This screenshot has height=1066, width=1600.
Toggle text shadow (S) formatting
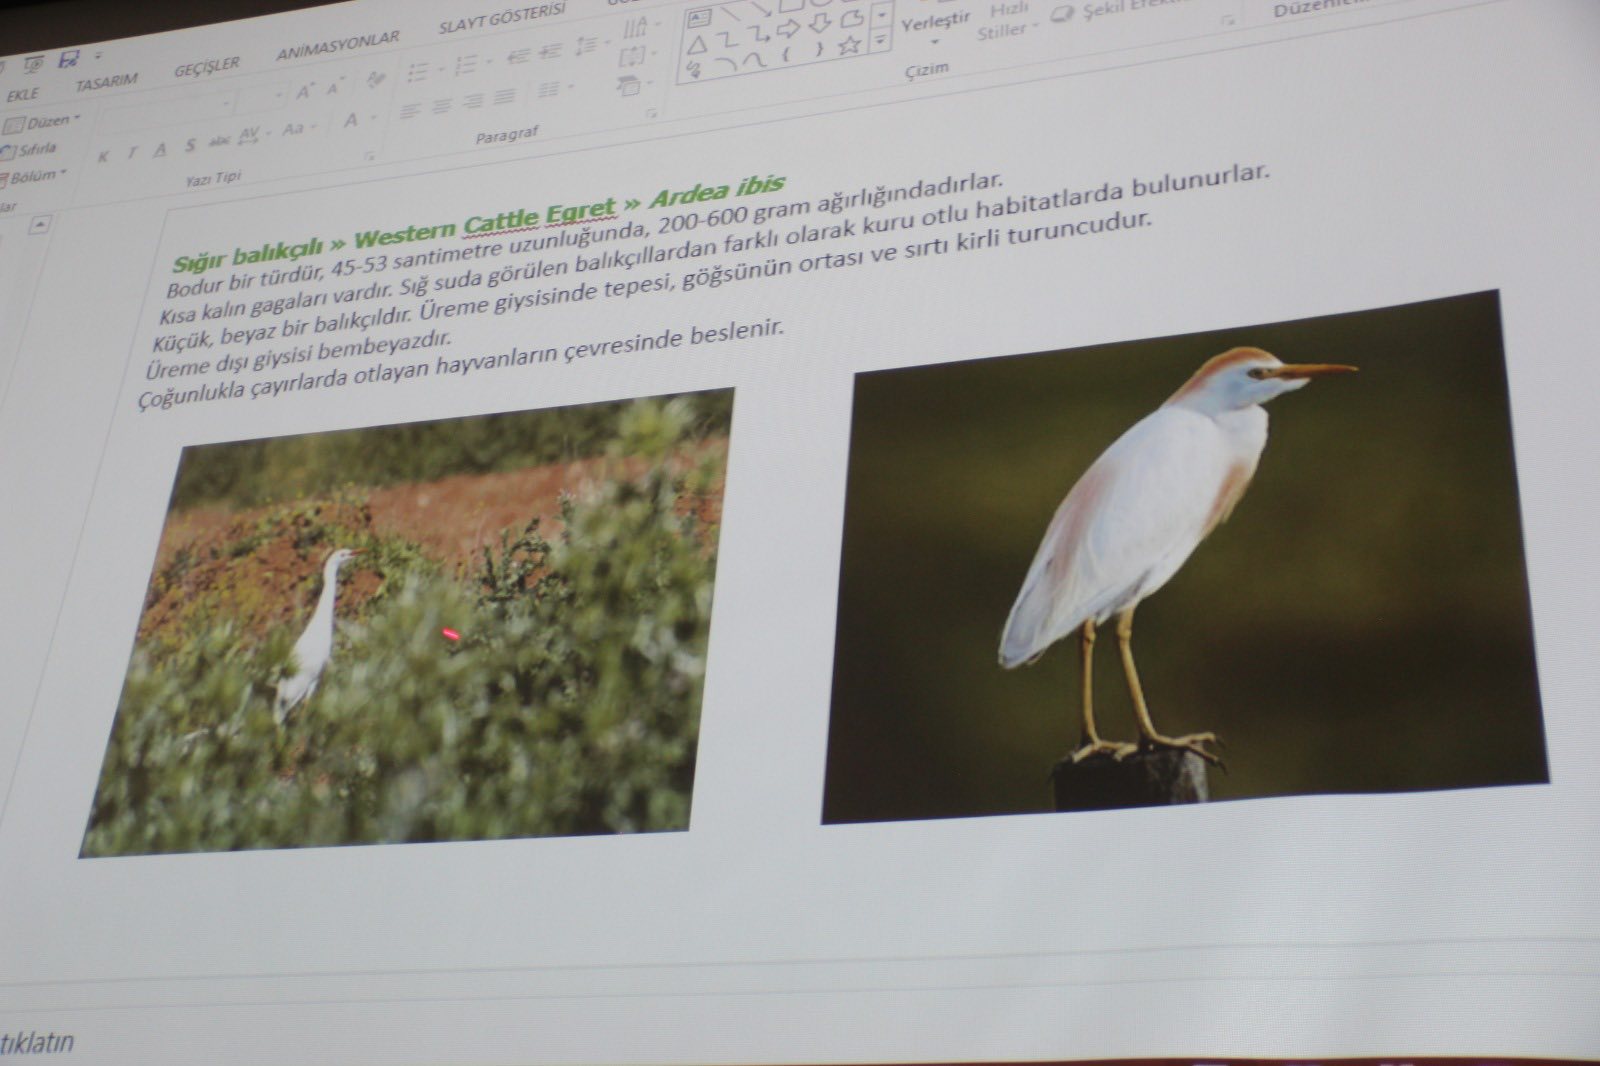(190, 146)
